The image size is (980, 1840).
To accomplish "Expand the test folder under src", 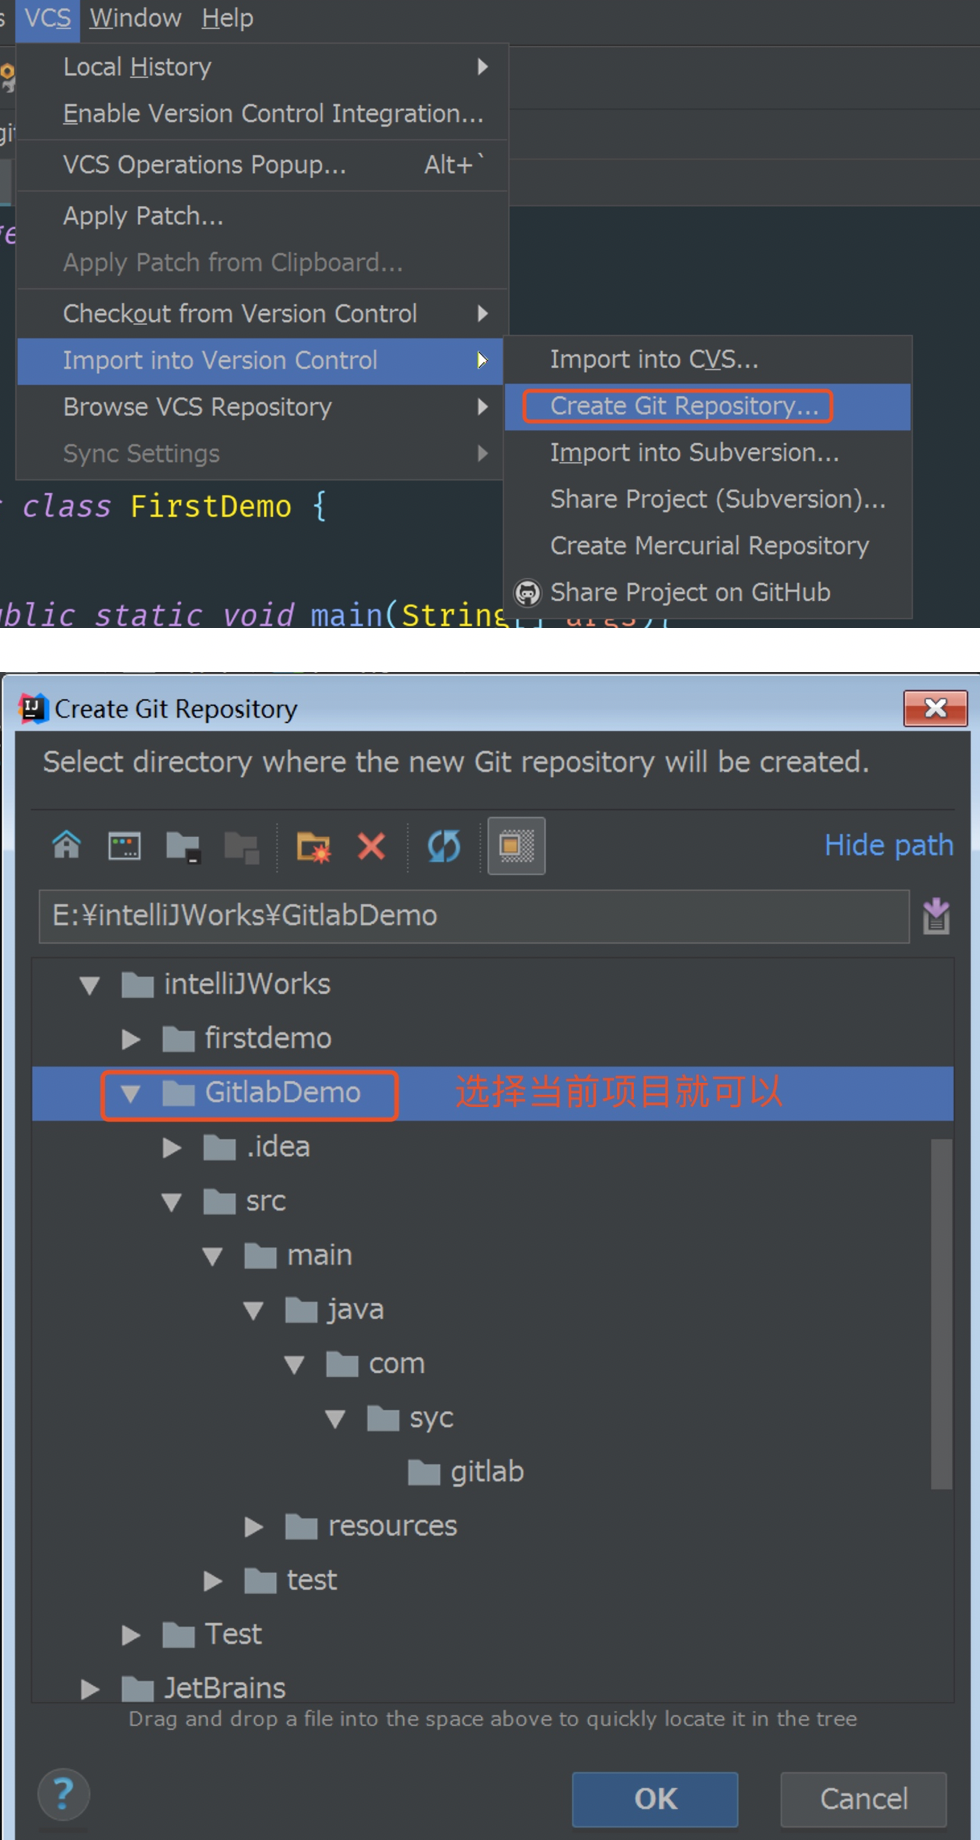I will pyautogui.click(x=213, y=1580).
